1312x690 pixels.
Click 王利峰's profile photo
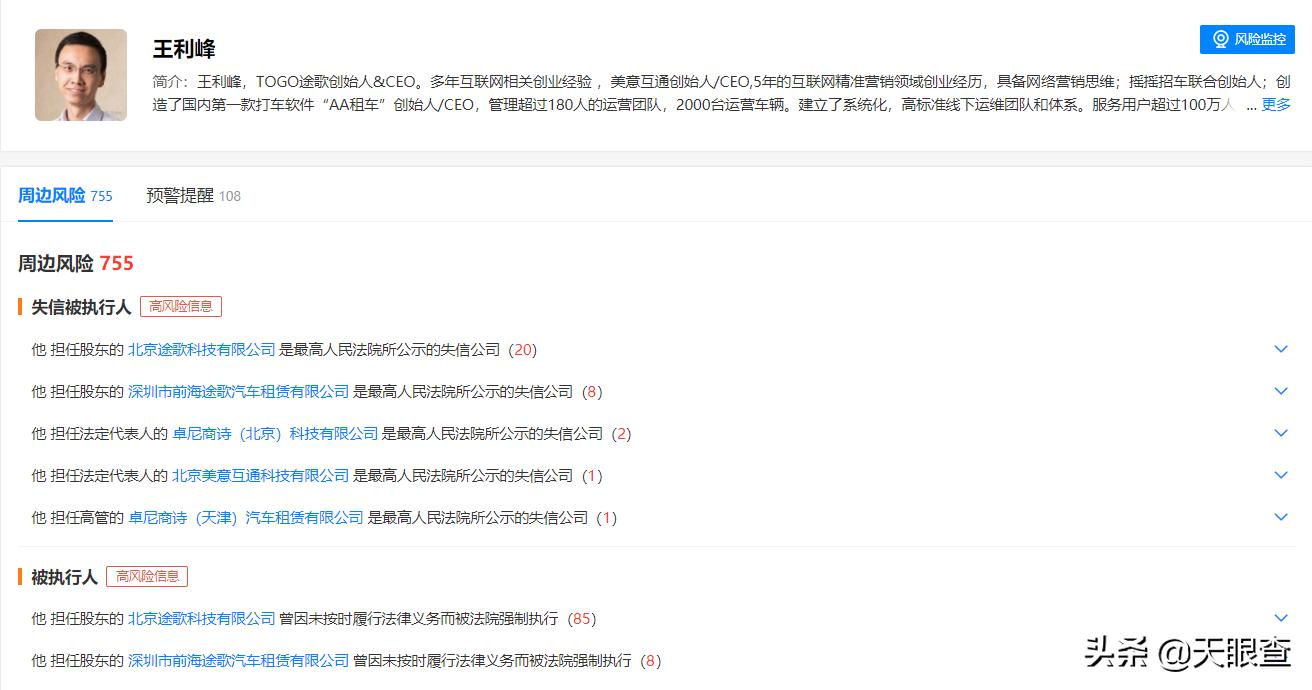[x=80, y=75]
